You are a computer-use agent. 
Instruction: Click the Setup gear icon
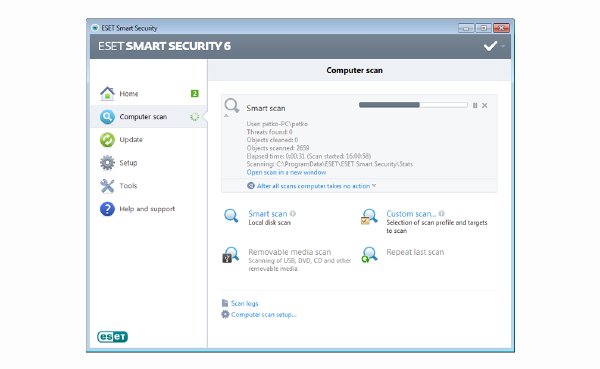tap(107, 163)
